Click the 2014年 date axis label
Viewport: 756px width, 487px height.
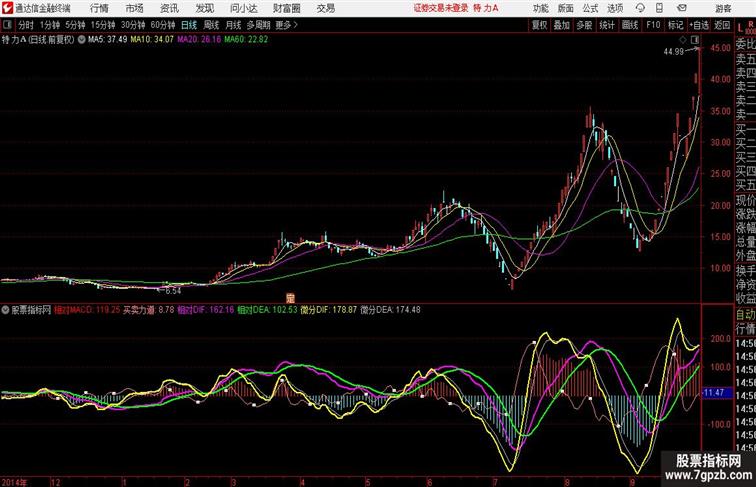(x=14, y=482)
